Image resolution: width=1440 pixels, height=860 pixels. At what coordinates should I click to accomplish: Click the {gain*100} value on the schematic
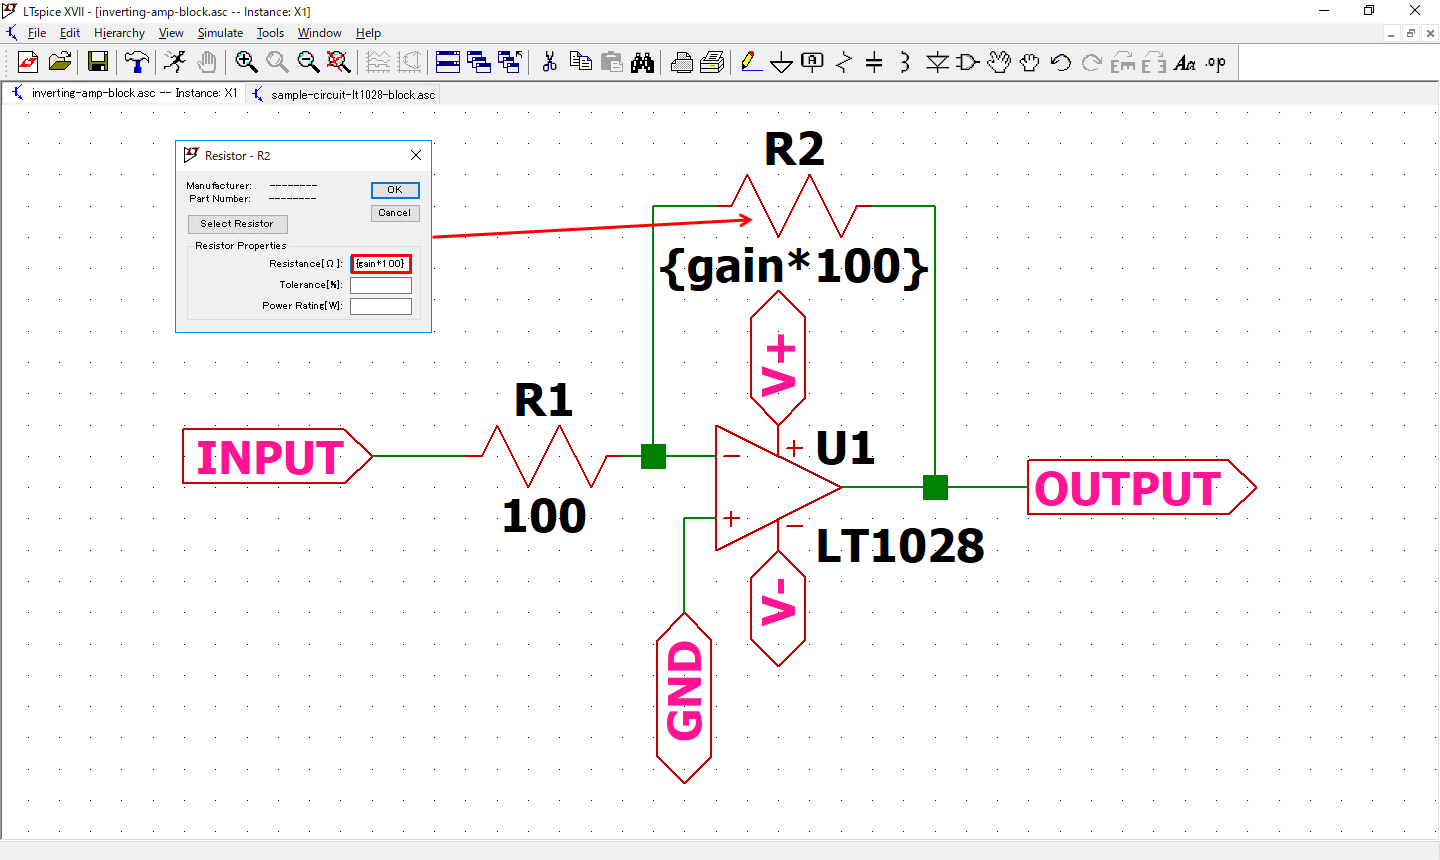(x=795, y=266)
